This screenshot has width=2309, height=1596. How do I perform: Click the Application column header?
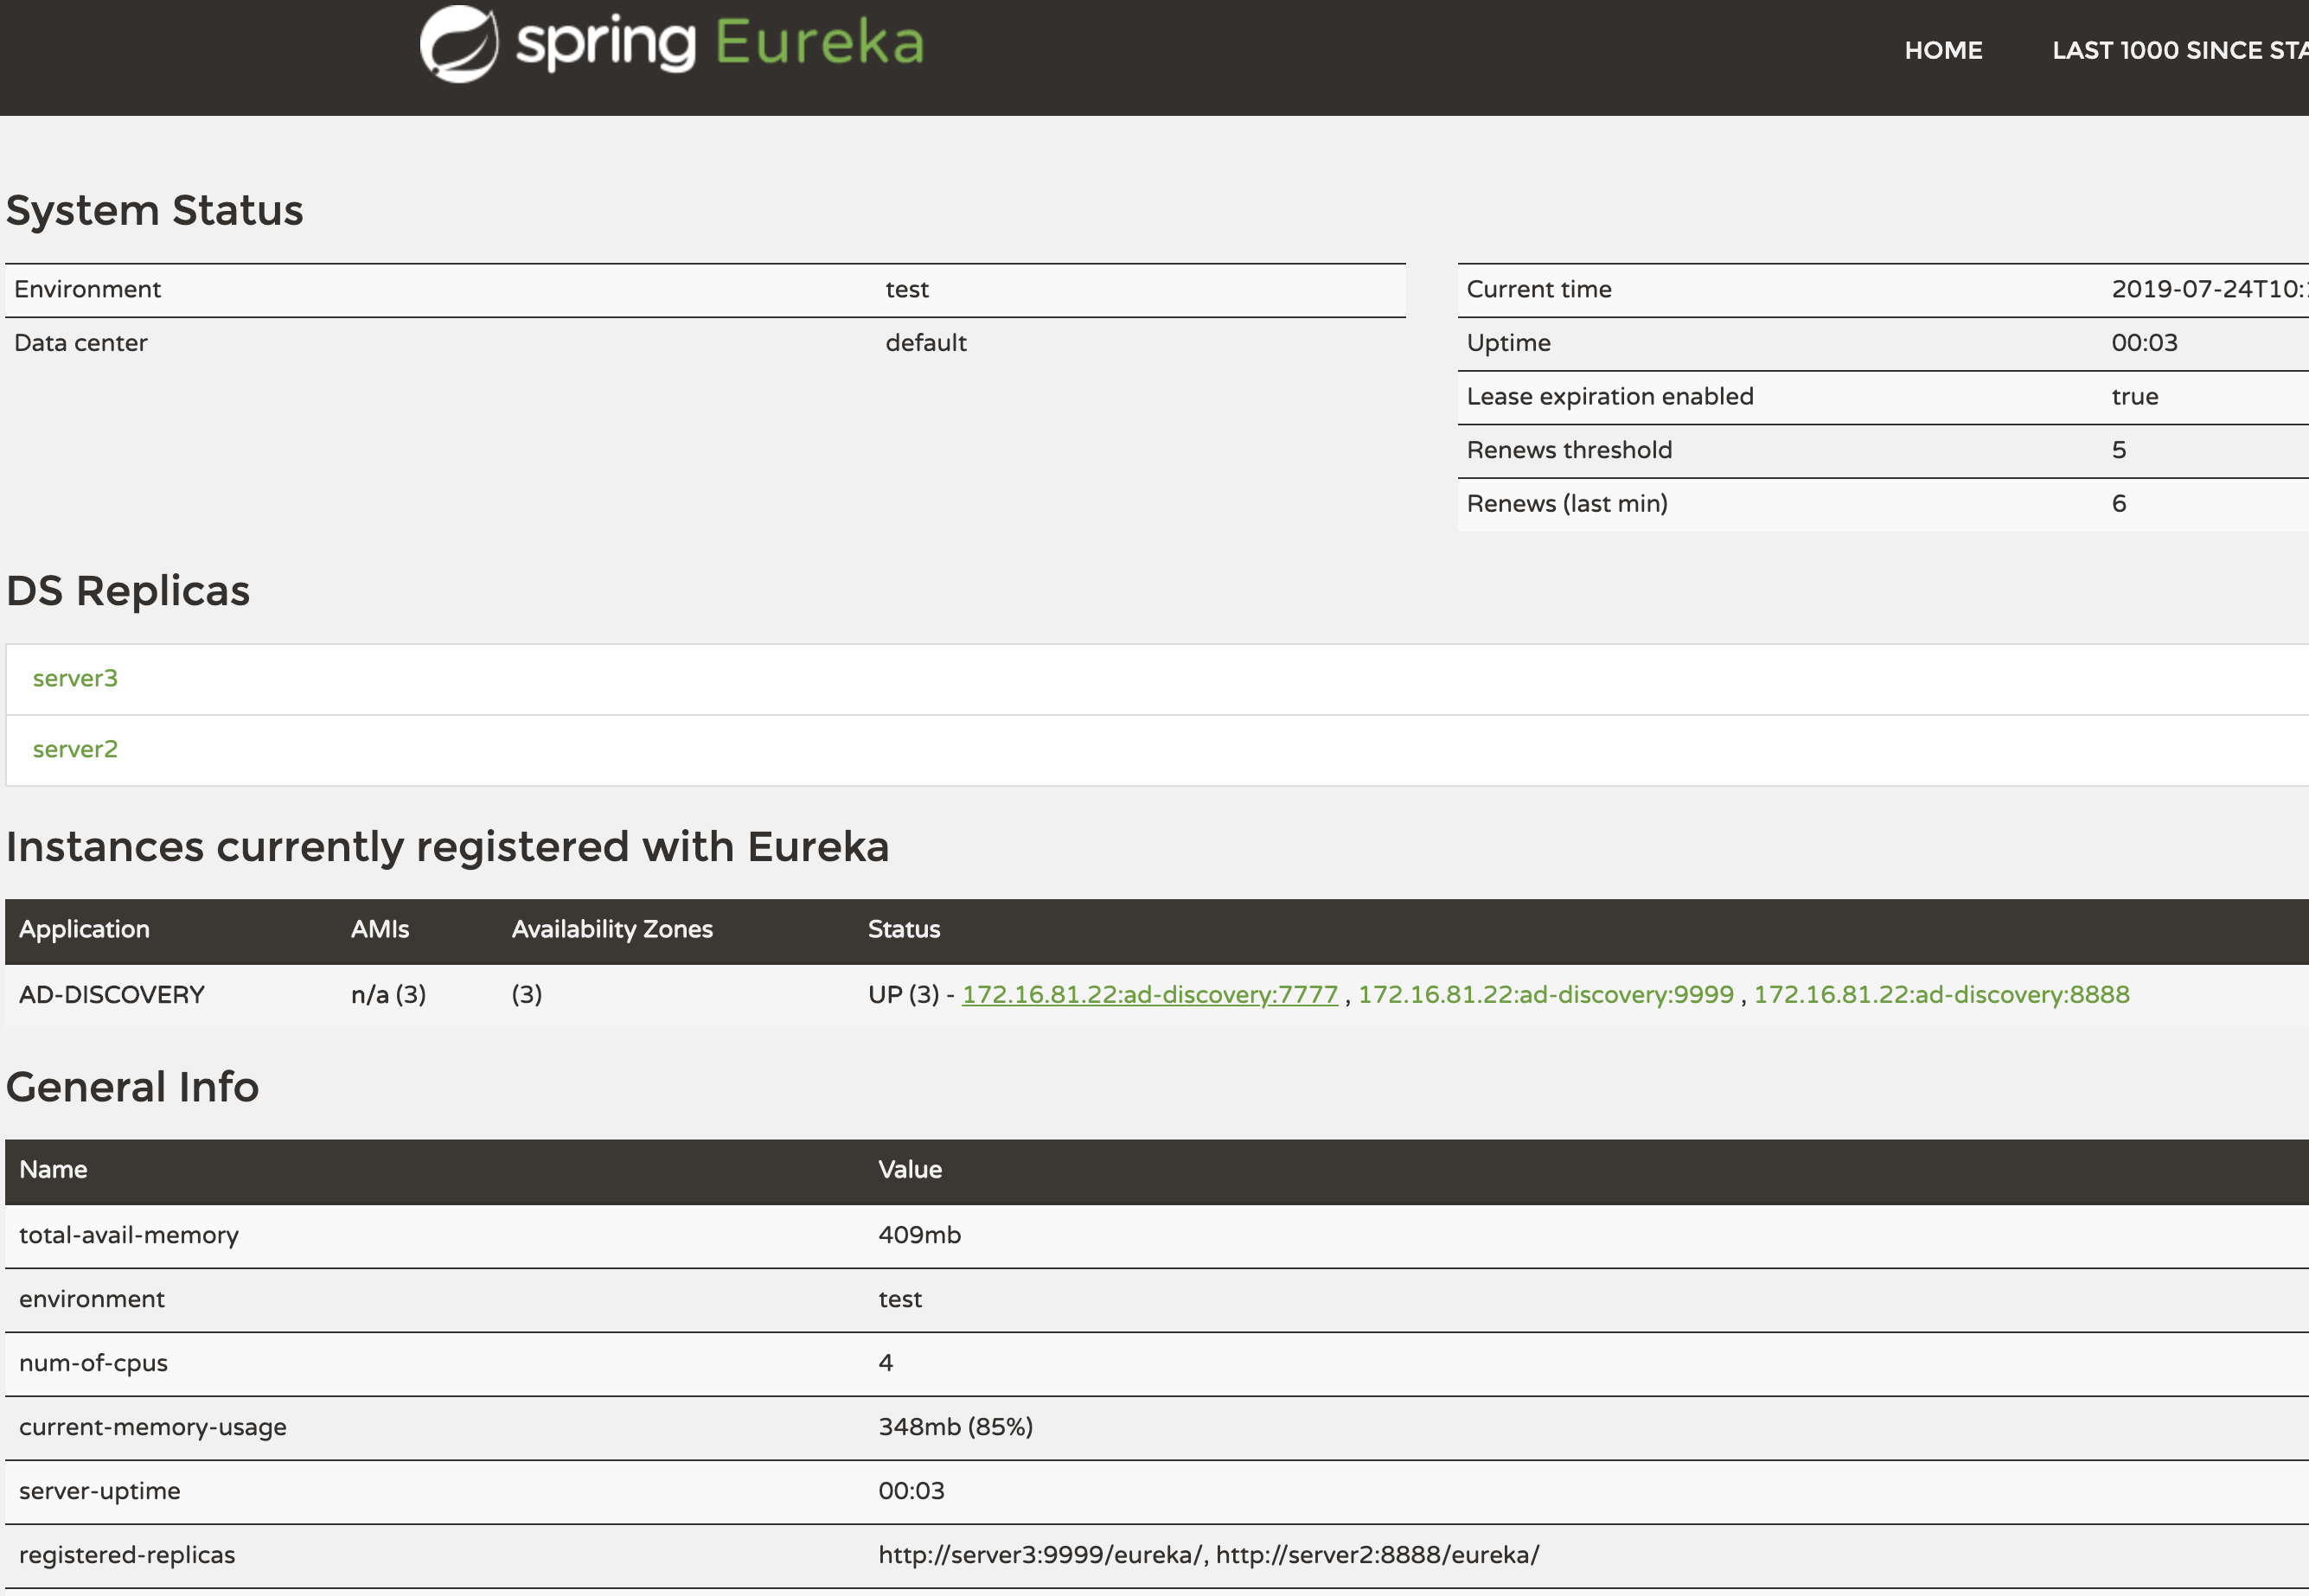click(84, 929)
